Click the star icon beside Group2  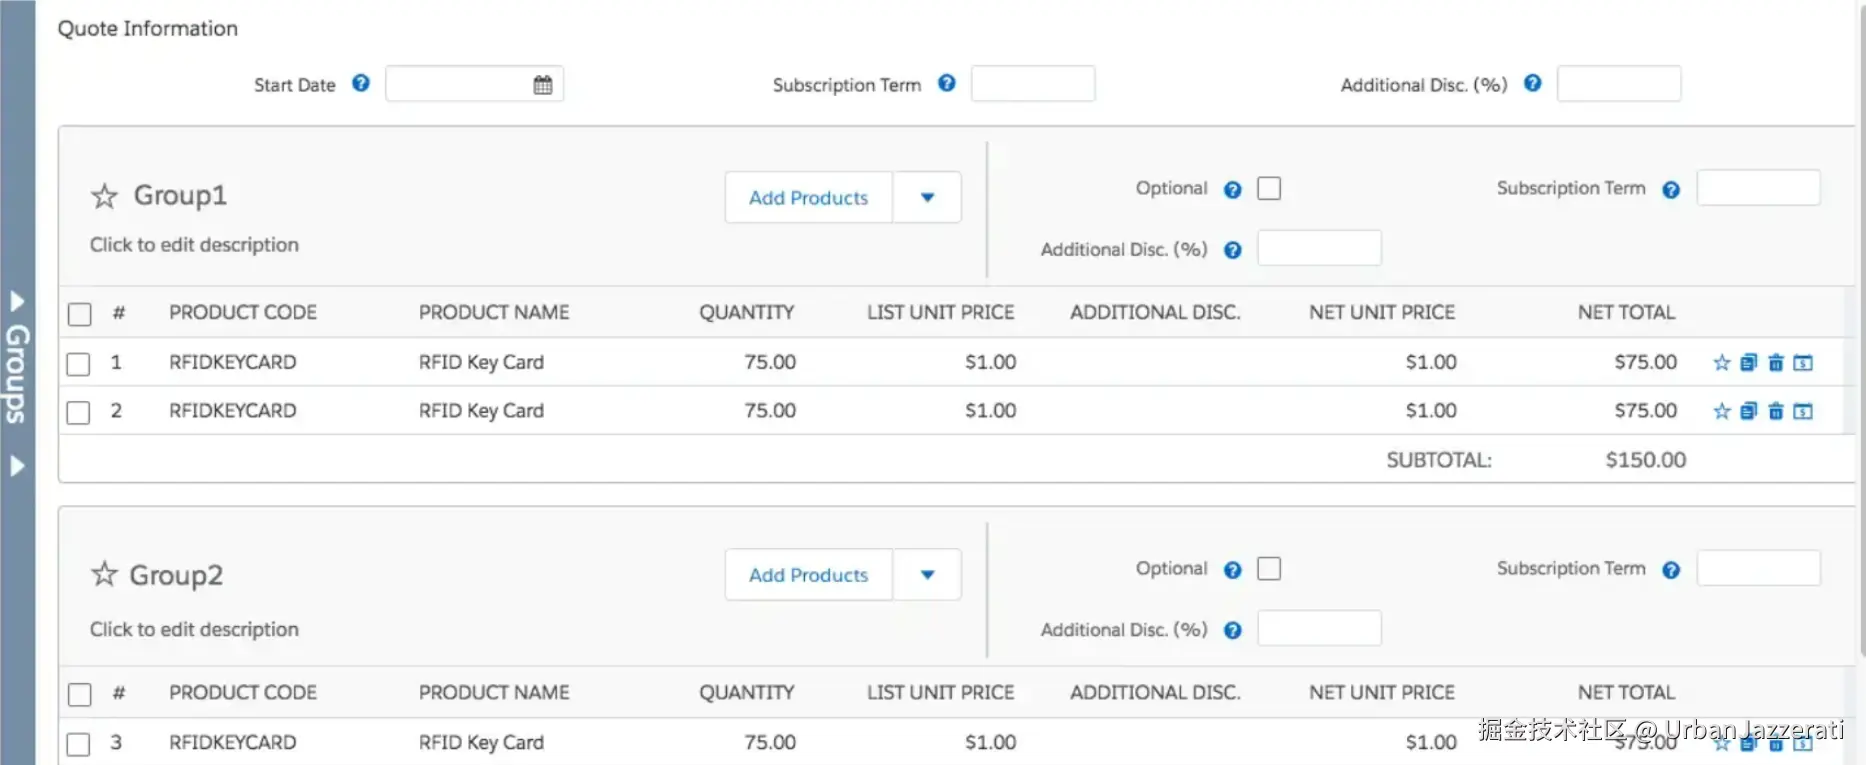[x=105, y=574]
